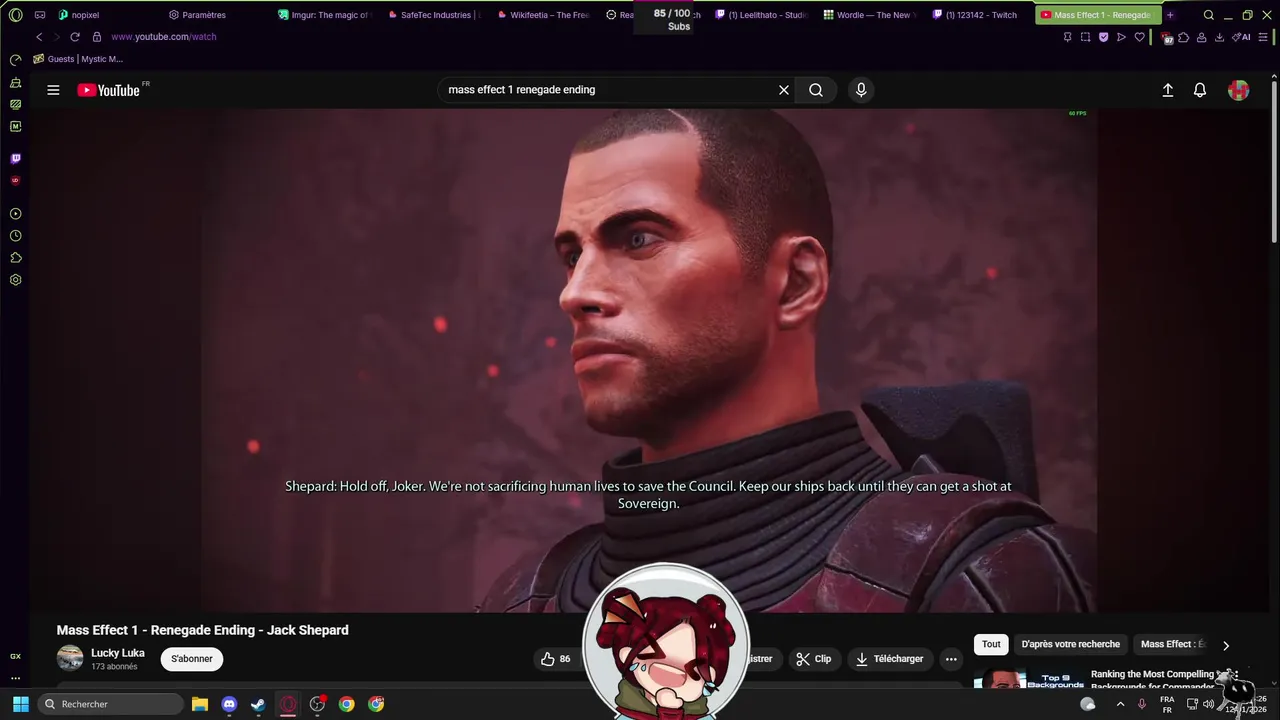The image size is (1280, 720).
Task: Open Easy Setup sliders icon
Action: pos(1262,37)
